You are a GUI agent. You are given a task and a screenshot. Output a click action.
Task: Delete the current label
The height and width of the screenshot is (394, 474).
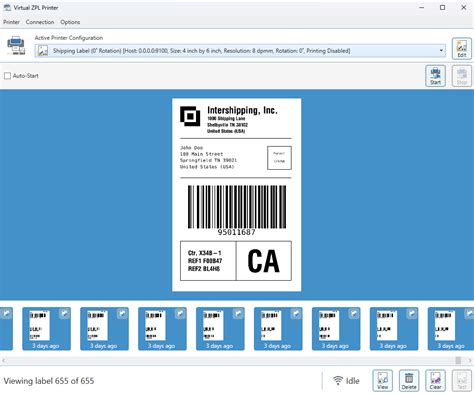coord(409,380)
